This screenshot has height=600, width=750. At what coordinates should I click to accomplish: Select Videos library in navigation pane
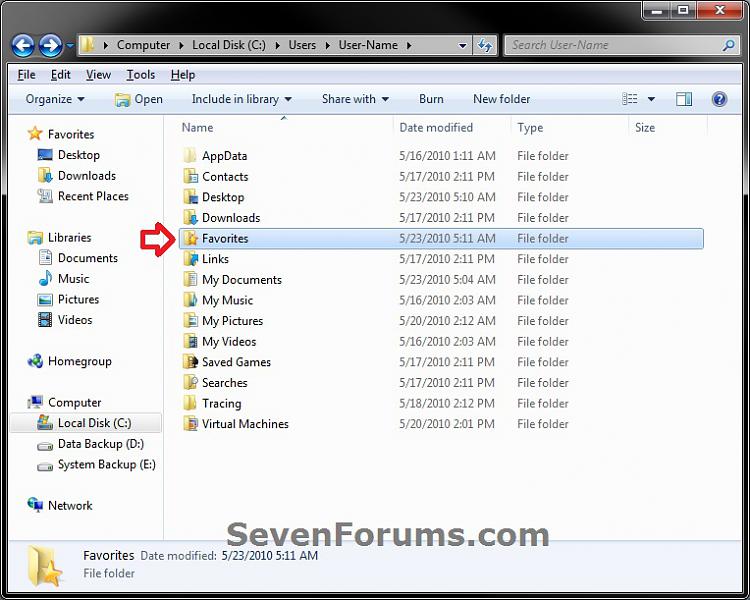click(x=65, y=320)
